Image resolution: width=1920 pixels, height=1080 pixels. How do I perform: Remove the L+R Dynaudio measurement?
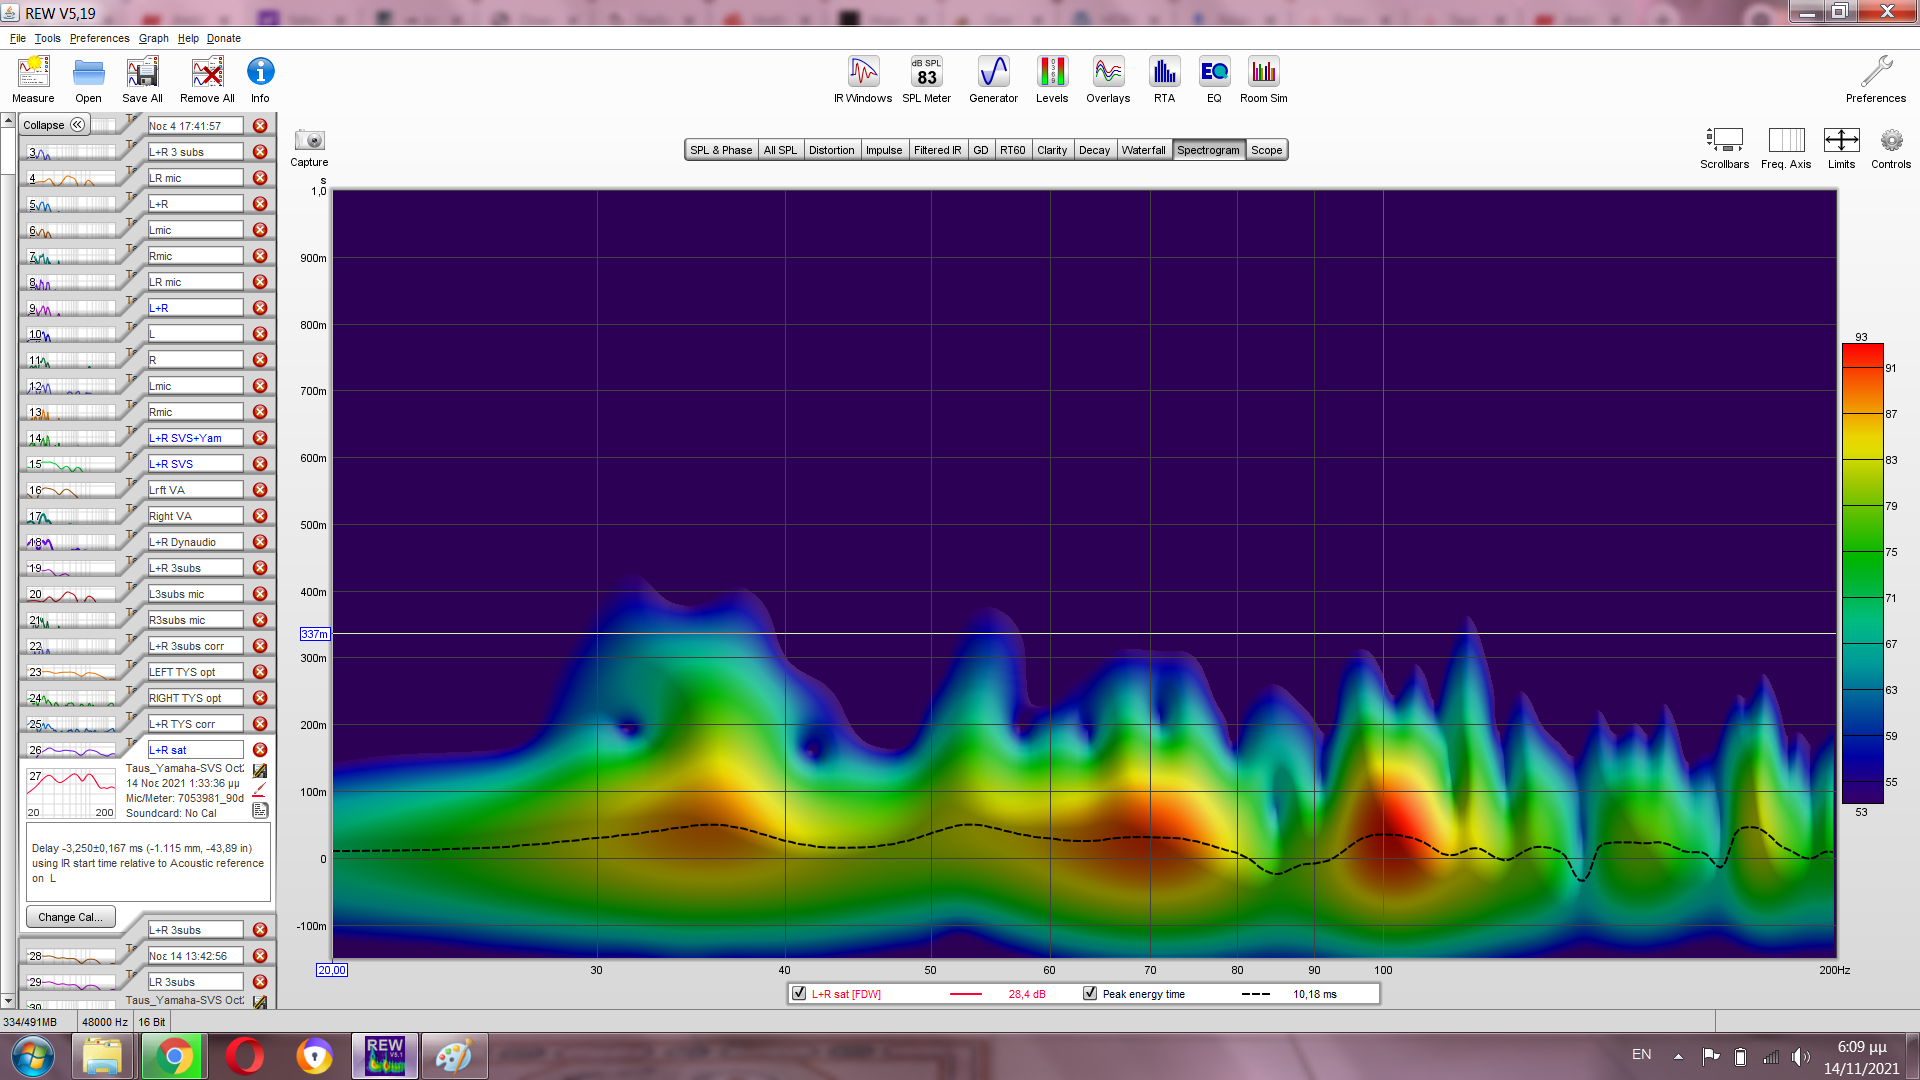tap(260, 542)
